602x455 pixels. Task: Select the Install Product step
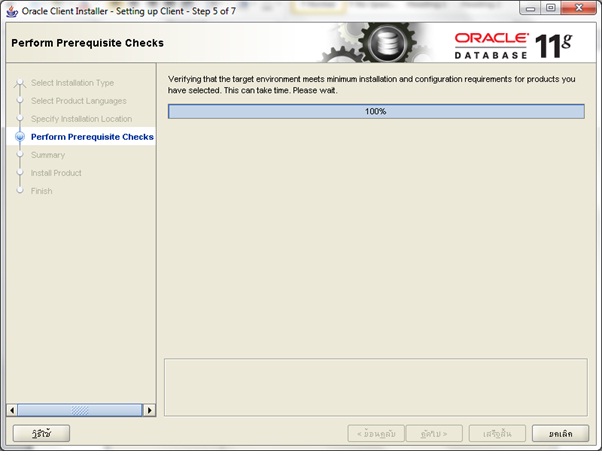(x=56, y=173)
